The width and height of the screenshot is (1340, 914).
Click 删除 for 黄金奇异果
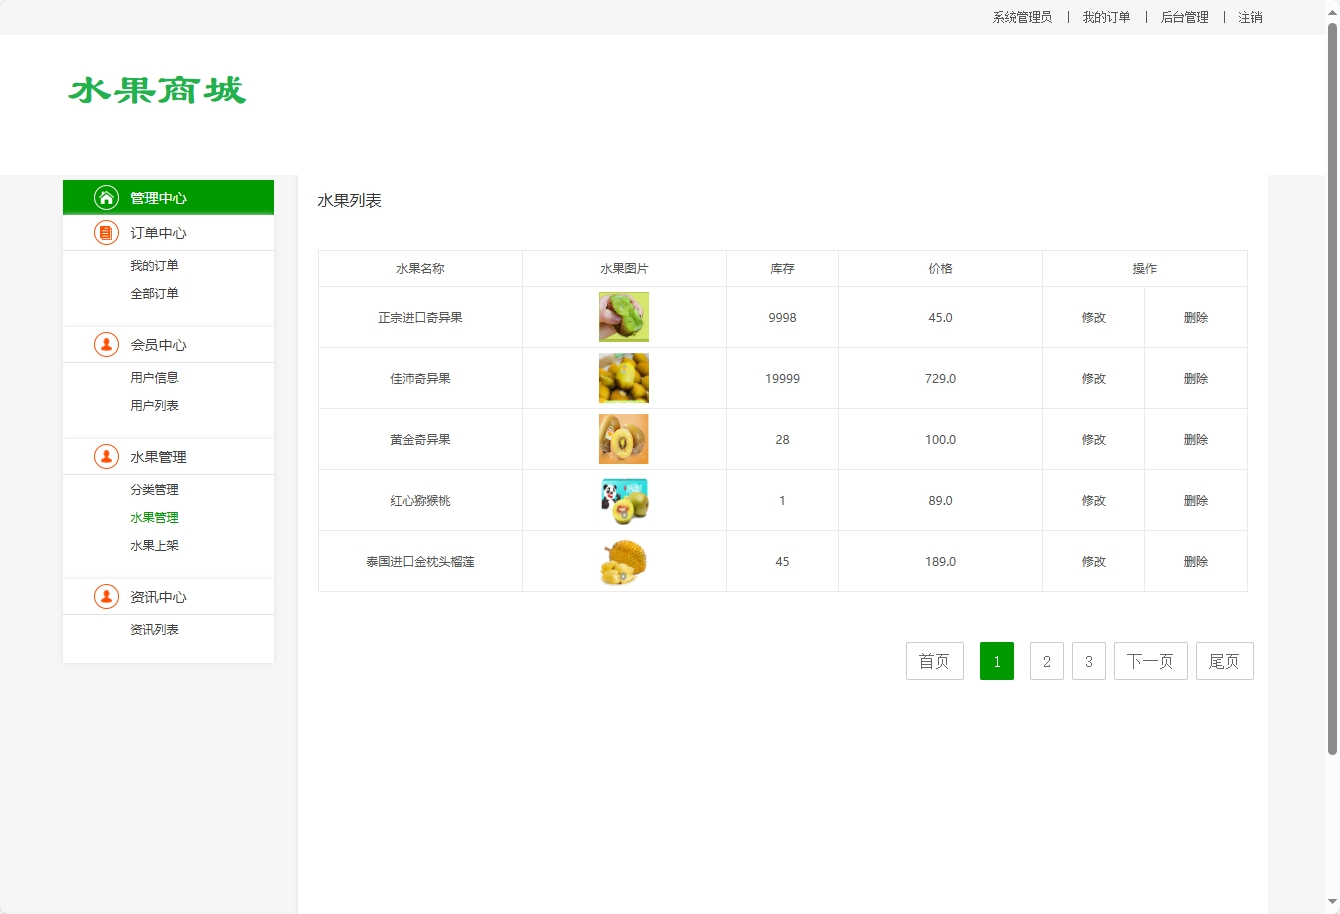coord(1196,439)
